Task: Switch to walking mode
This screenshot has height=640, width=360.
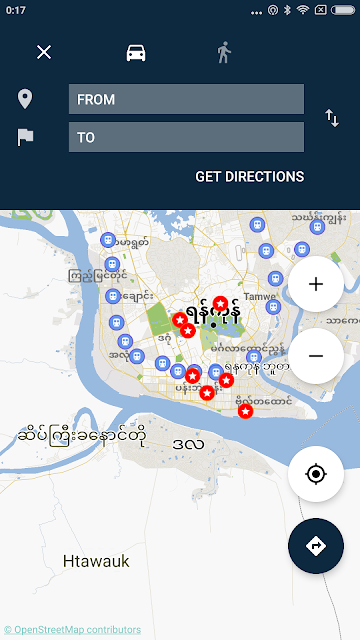Action: (224, 53)
